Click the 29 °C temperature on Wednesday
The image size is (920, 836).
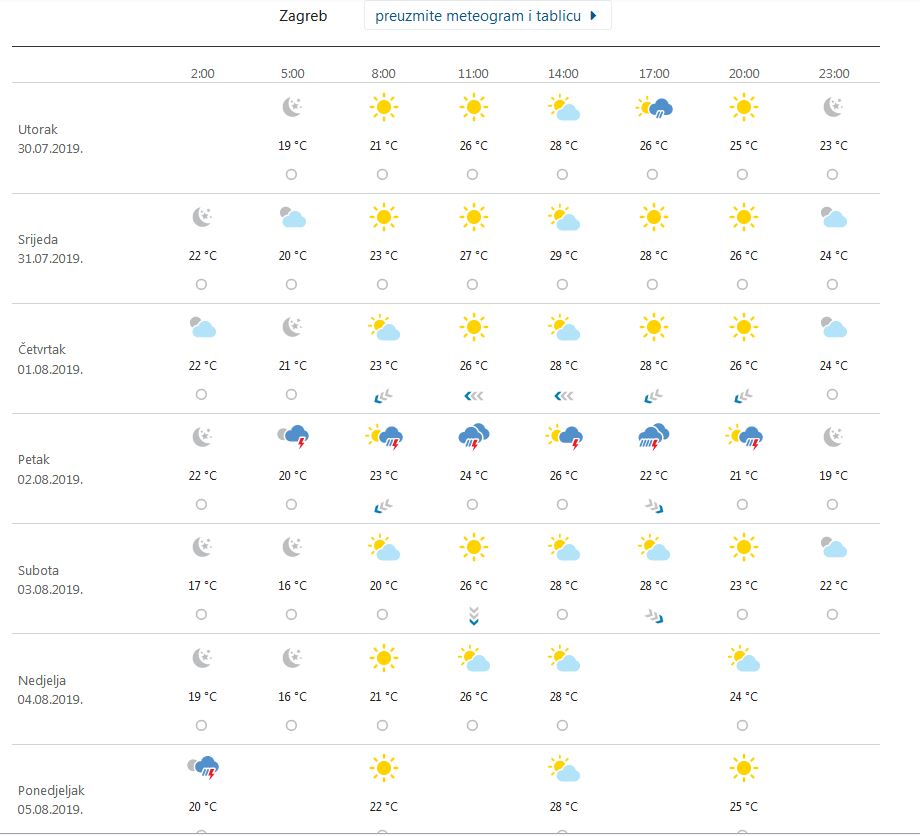[563, 255]
